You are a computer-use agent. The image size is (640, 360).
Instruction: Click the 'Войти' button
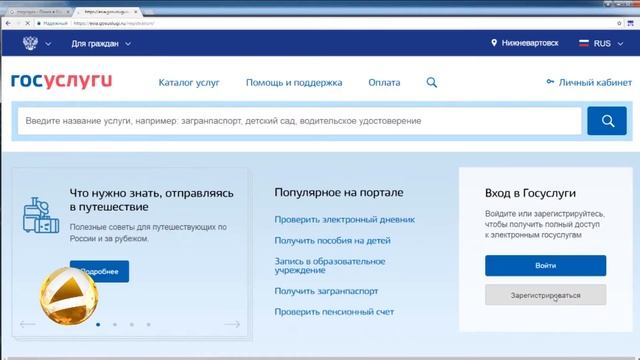pyautogui.click(x=545, y=266)
